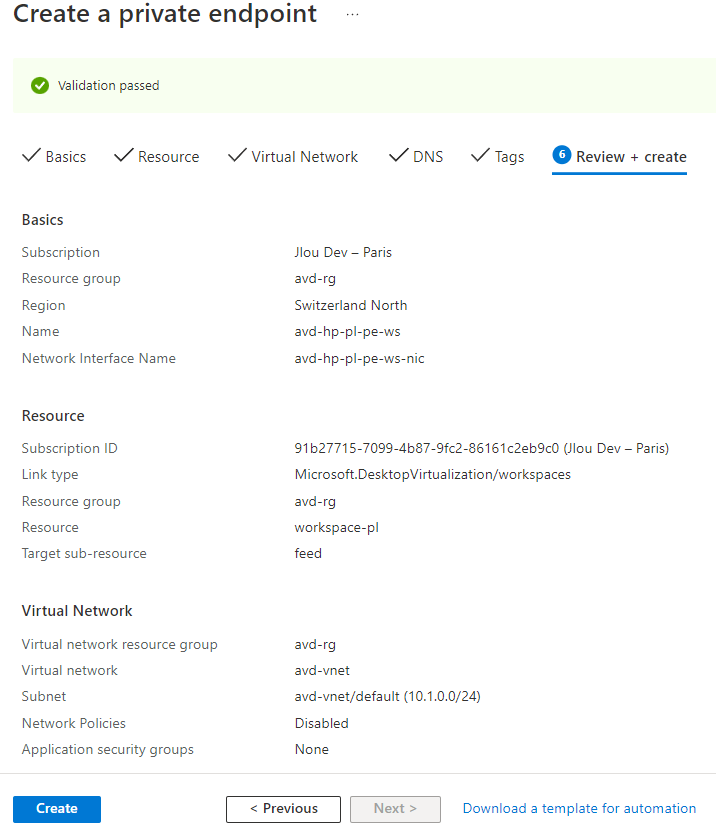Screen dimensions: 716x836
Task: Select the DNS tab
Action: [x=416, y=157]
